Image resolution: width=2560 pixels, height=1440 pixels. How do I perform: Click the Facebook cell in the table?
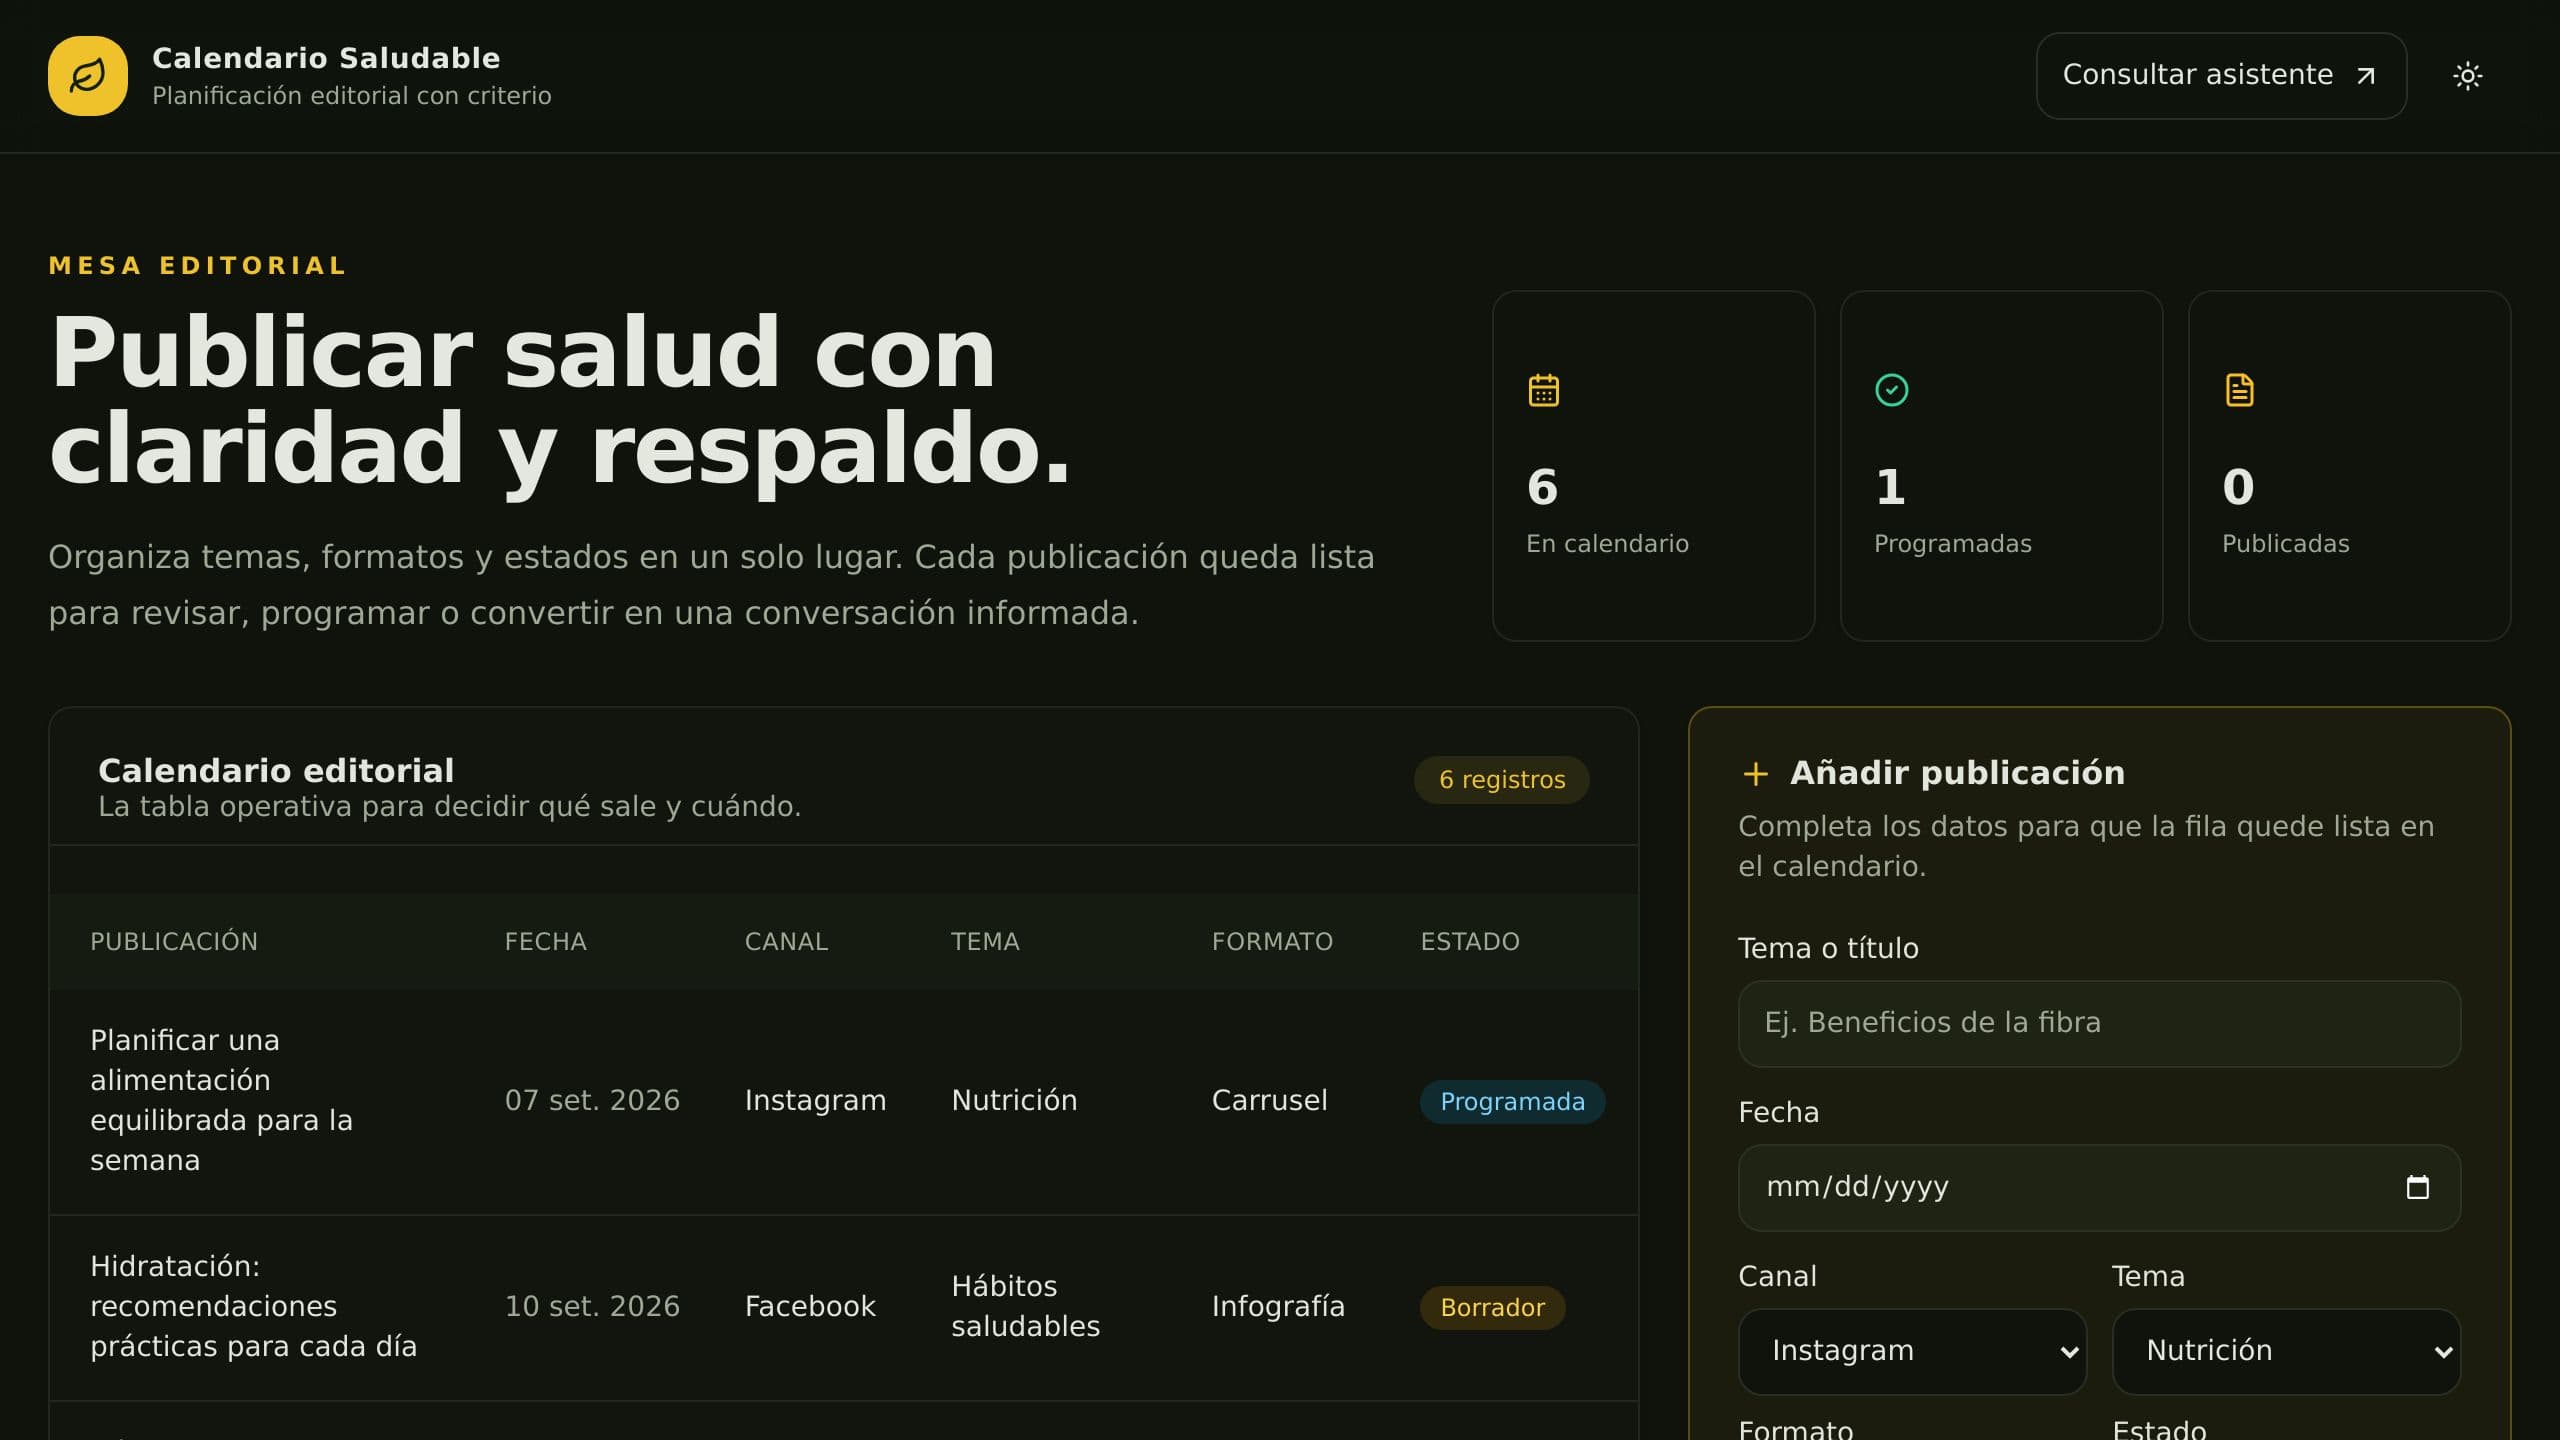pos(810,1307)
